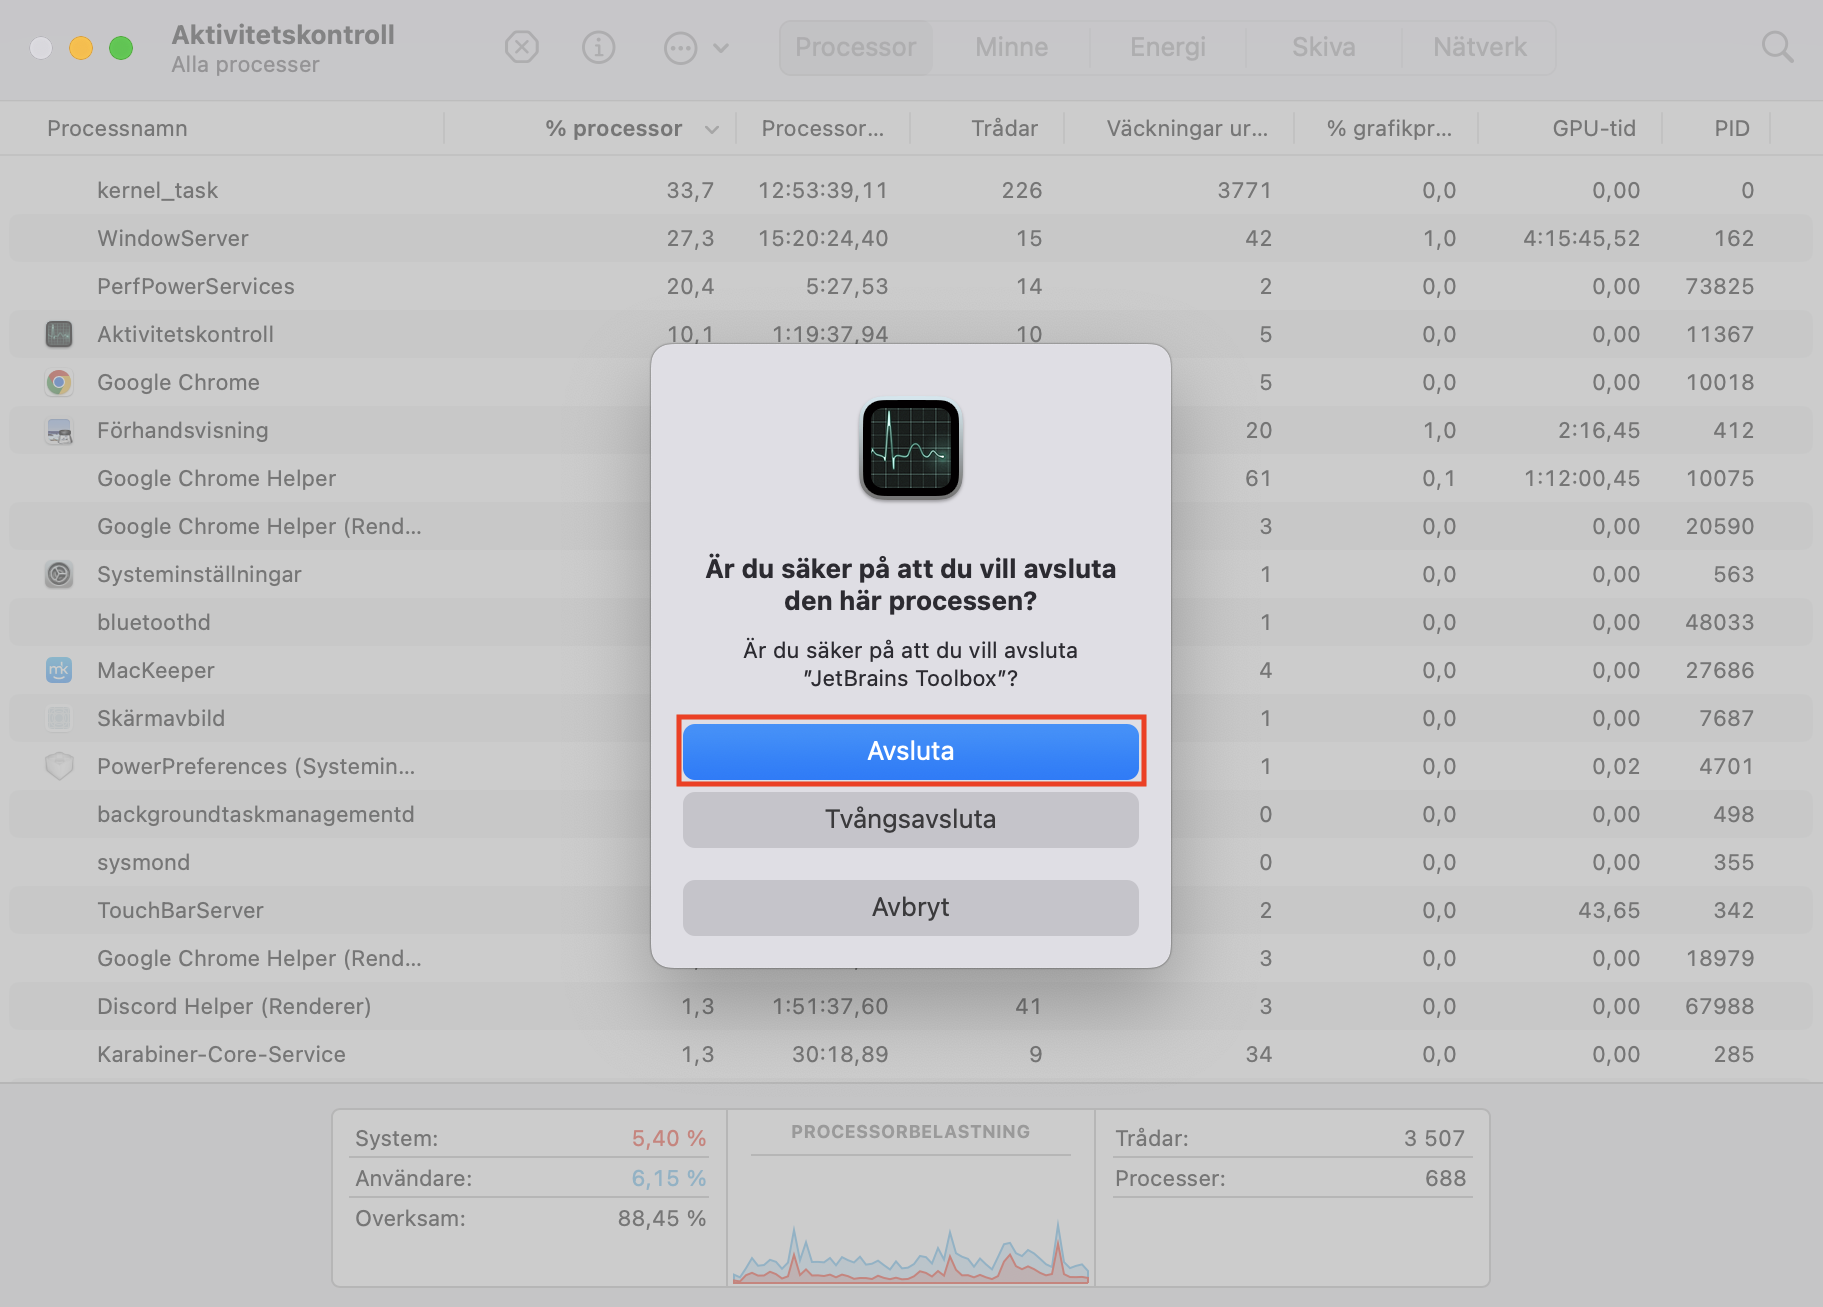Image resolution: width=1823 pixels, height=1307 pixels.
Task: Select the Aktivitetskontroll app icon in list
Action: (x=59, y=334)
